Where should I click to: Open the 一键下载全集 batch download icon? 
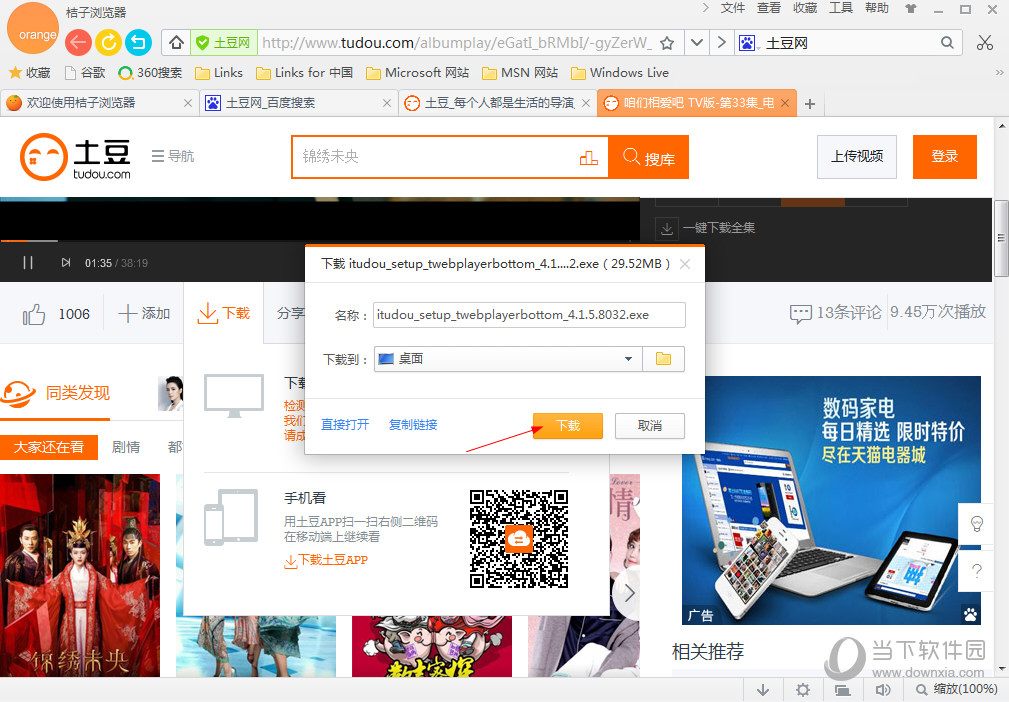point(666,228)
